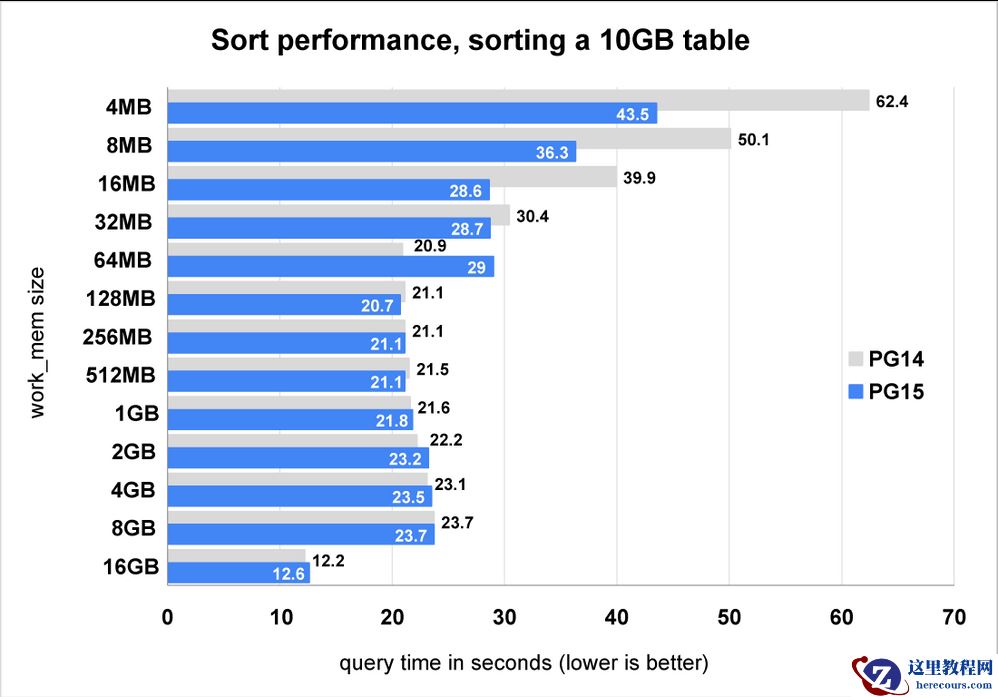Click the "query time in seconds" axis title

[524, 662]
